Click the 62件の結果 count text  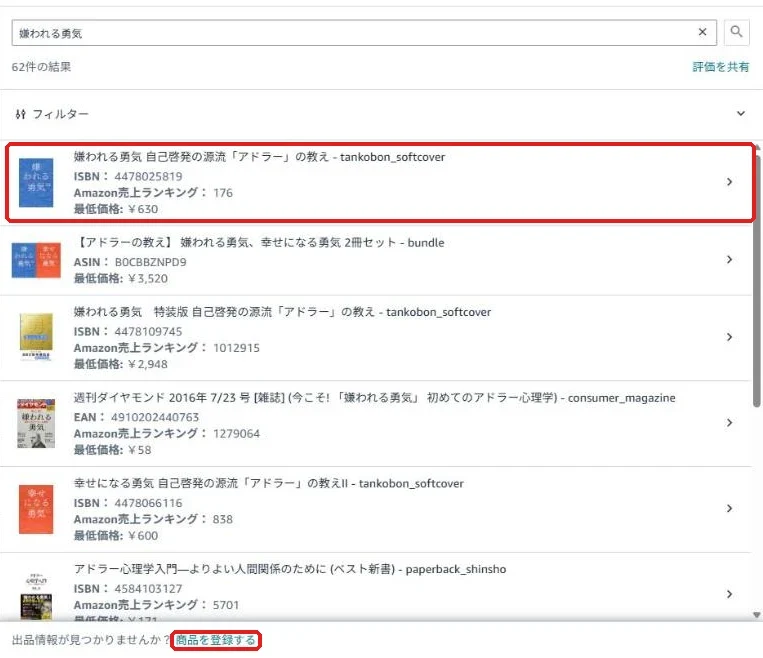pos(41,67)
